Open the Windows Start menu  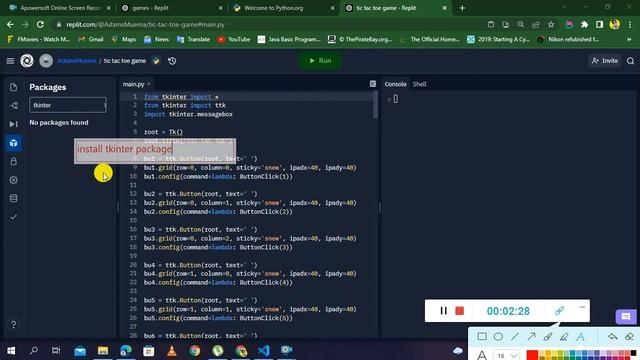(11, 351)
